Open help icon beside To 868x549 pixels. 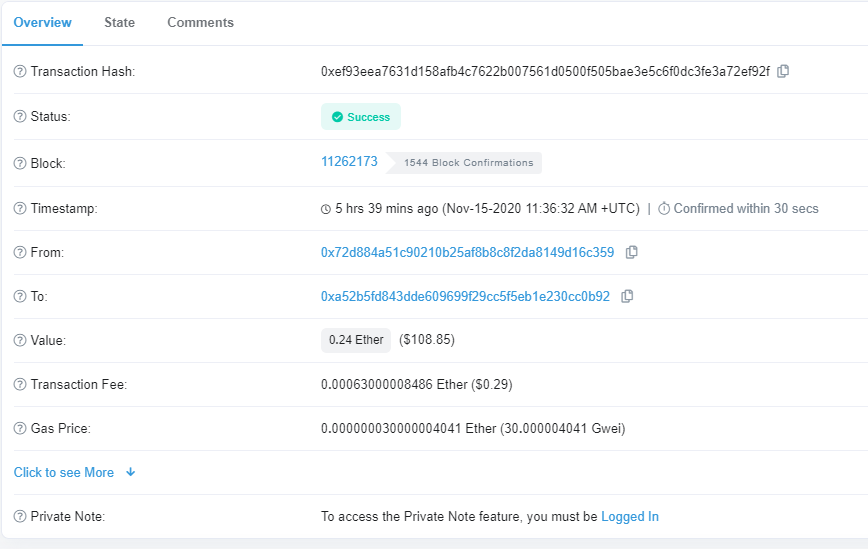(x=20, y=296)
